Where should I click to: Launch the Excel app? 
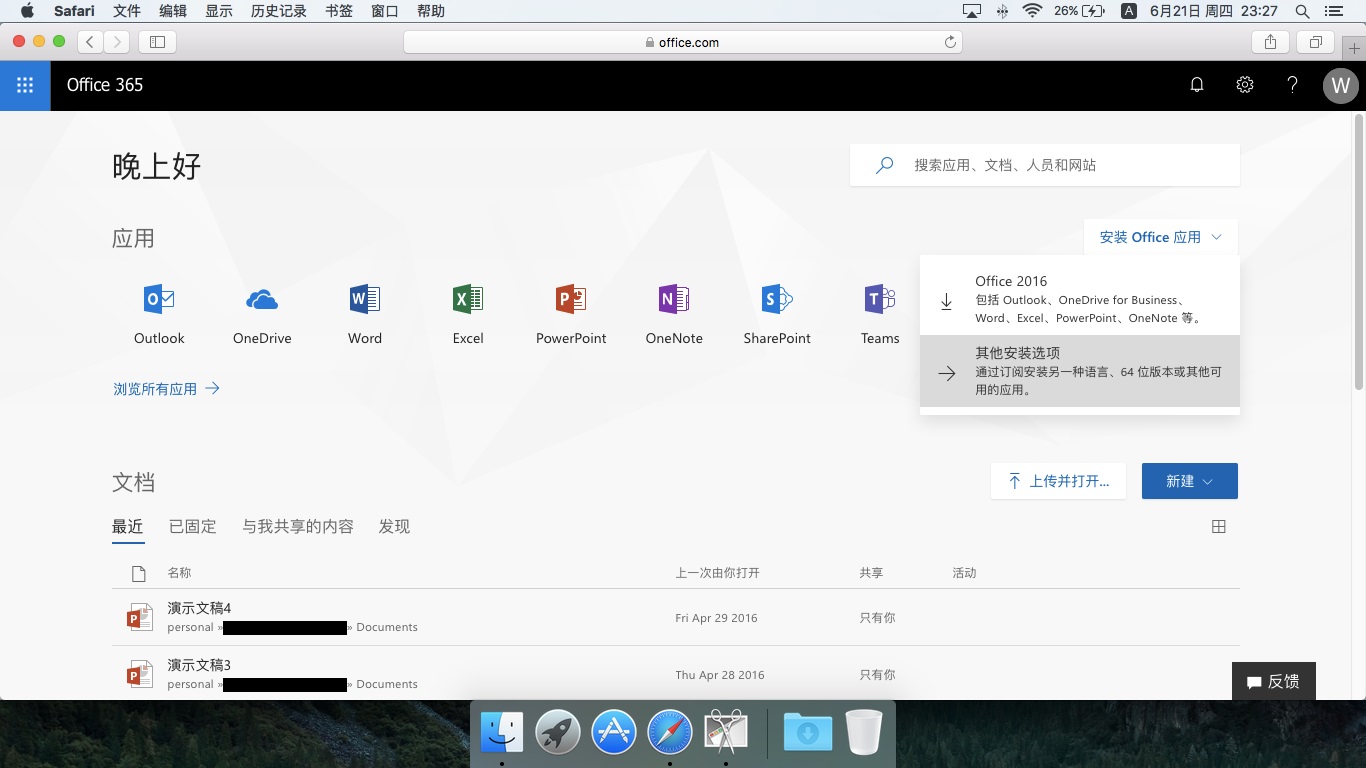[x=468, y=313]
